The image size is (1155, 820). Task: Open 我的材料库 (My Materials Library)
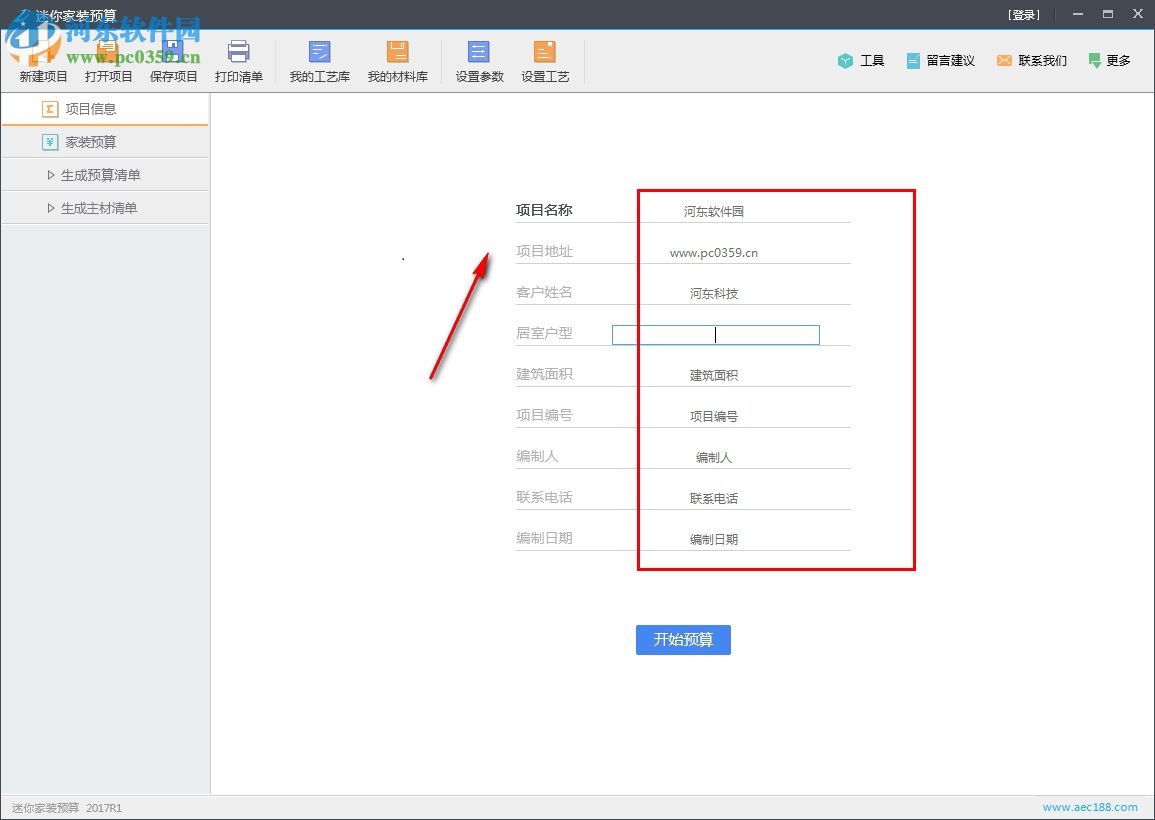coord(398,60)
